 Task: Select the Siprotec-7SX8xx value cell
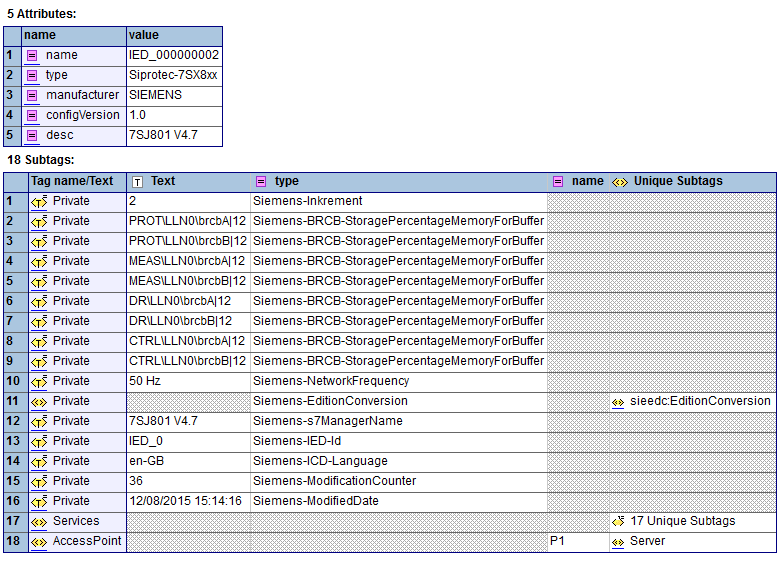point(174,76)
